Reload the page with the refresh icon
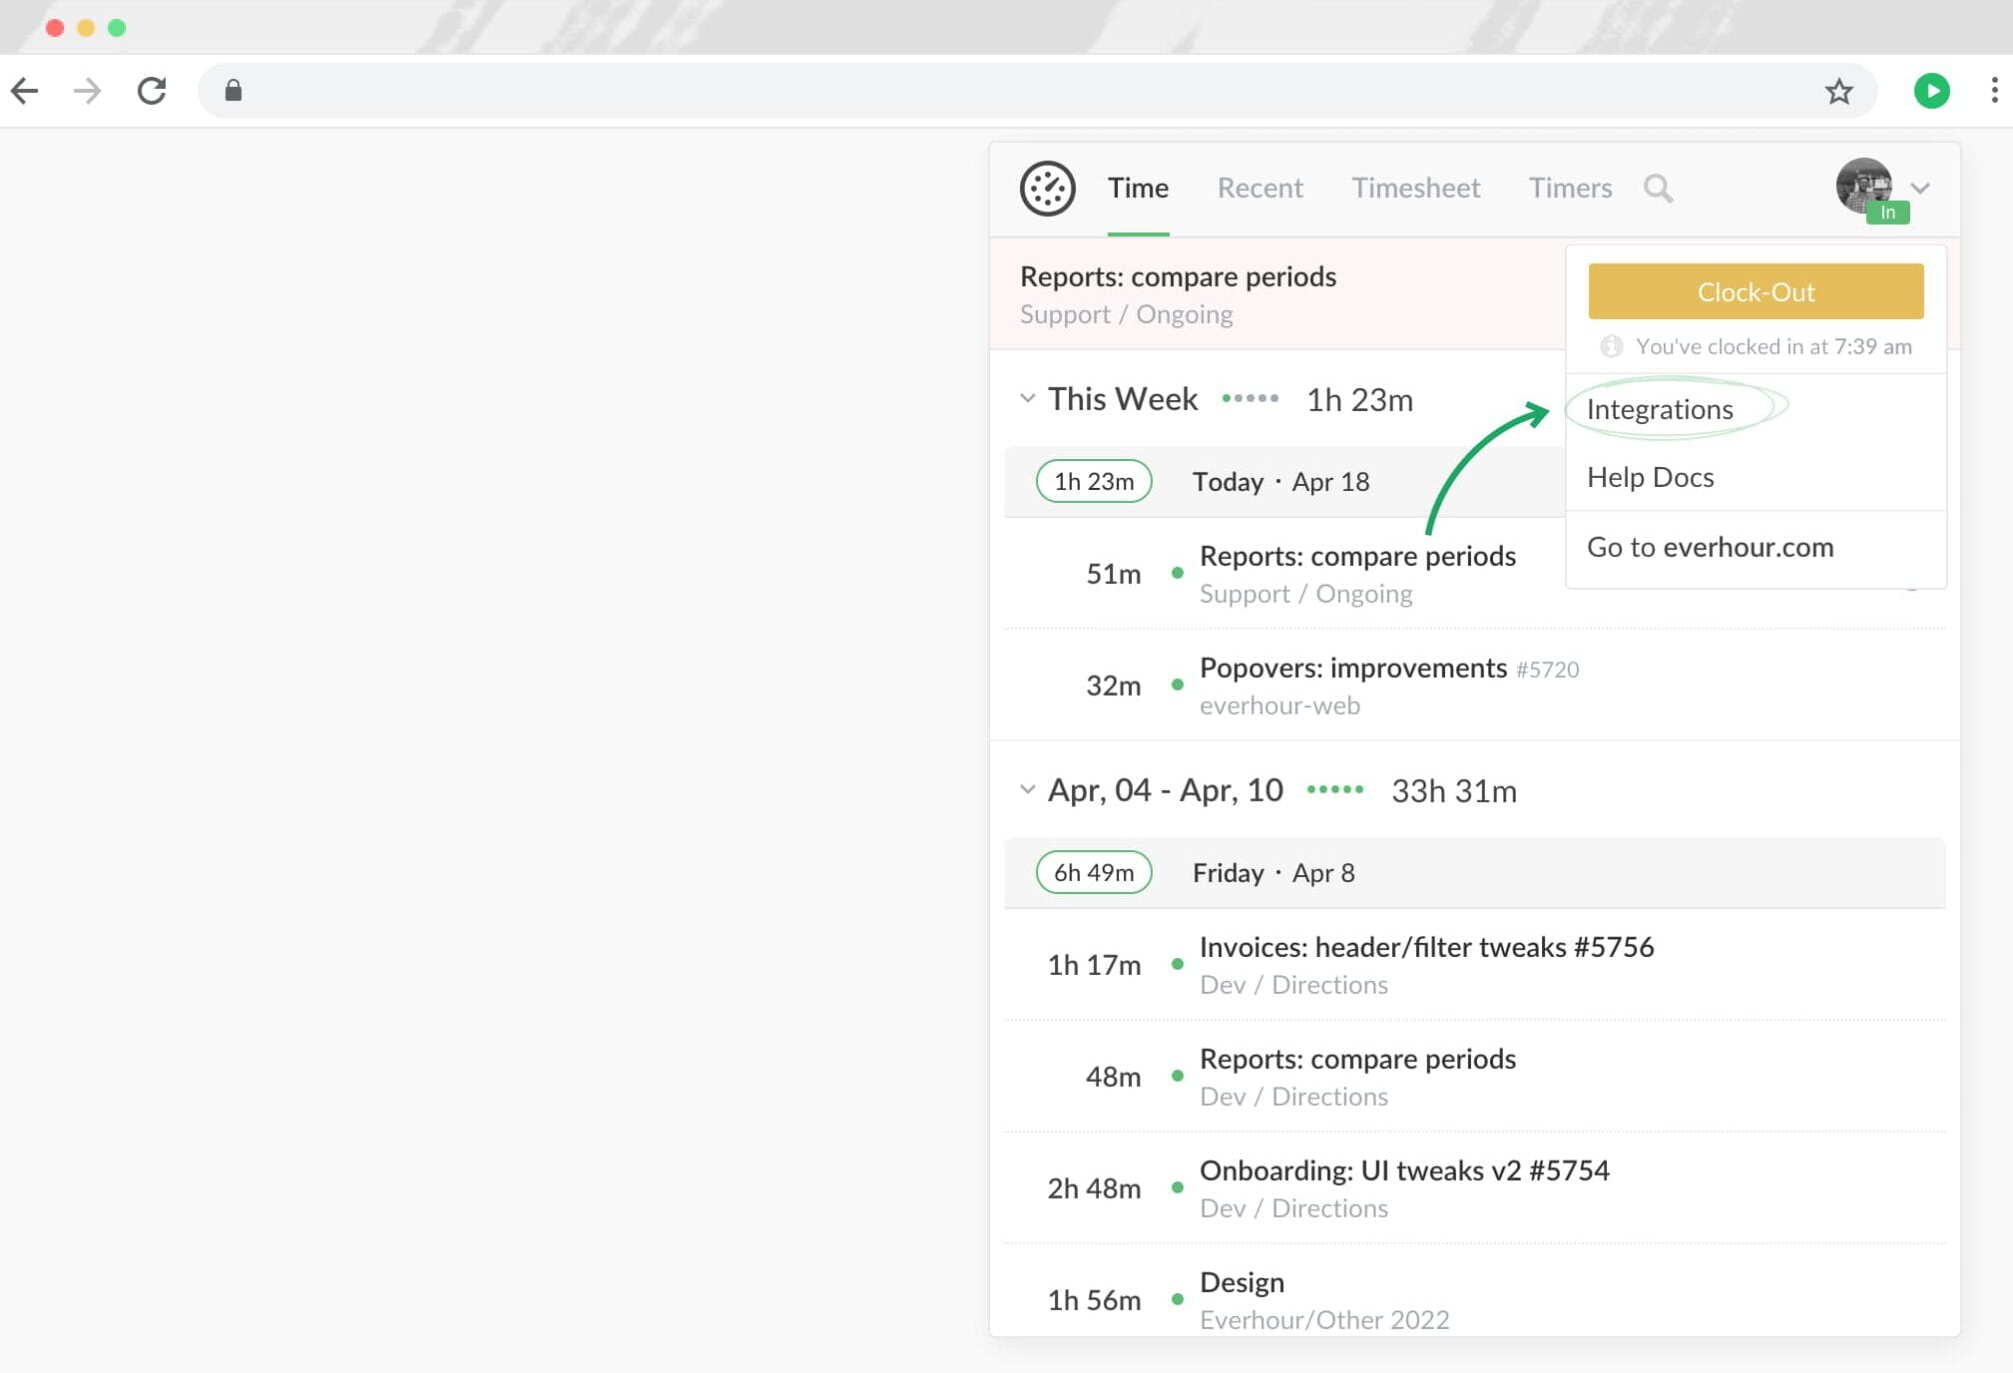The image size is (2013, 1373). click(152, 91)
